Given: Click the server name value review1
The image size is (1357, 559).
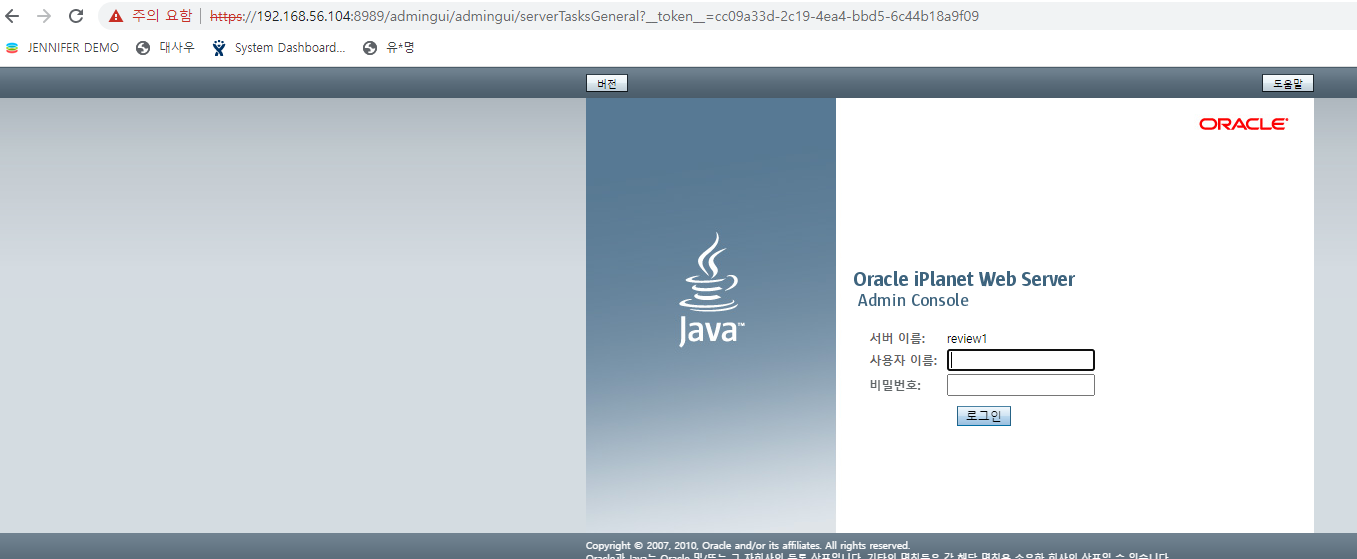Looking at the screenshot, I should coord(967,339).
